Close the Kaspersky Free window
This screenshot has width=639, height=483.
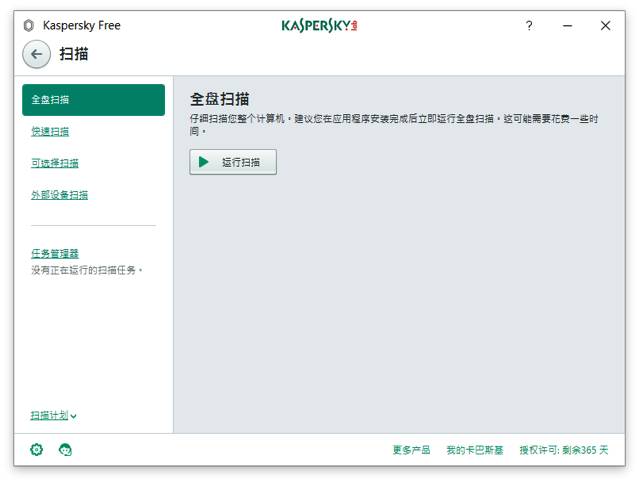(605, 26)
